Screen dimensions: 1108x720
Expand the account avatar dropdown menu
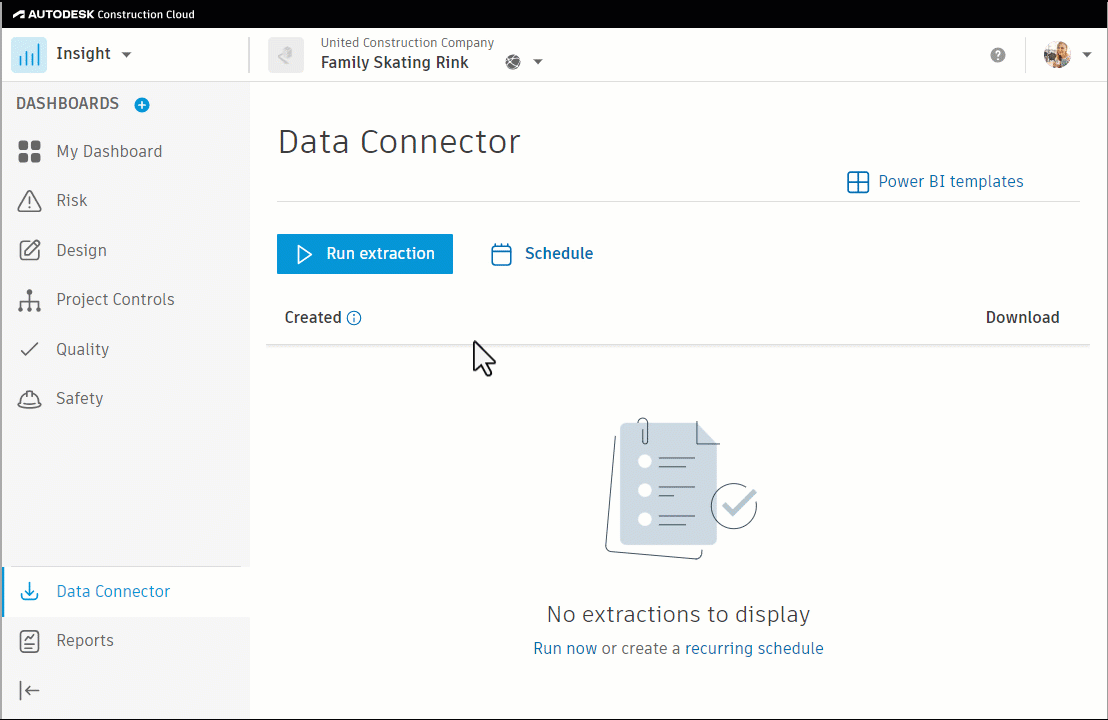(1087, 54)
